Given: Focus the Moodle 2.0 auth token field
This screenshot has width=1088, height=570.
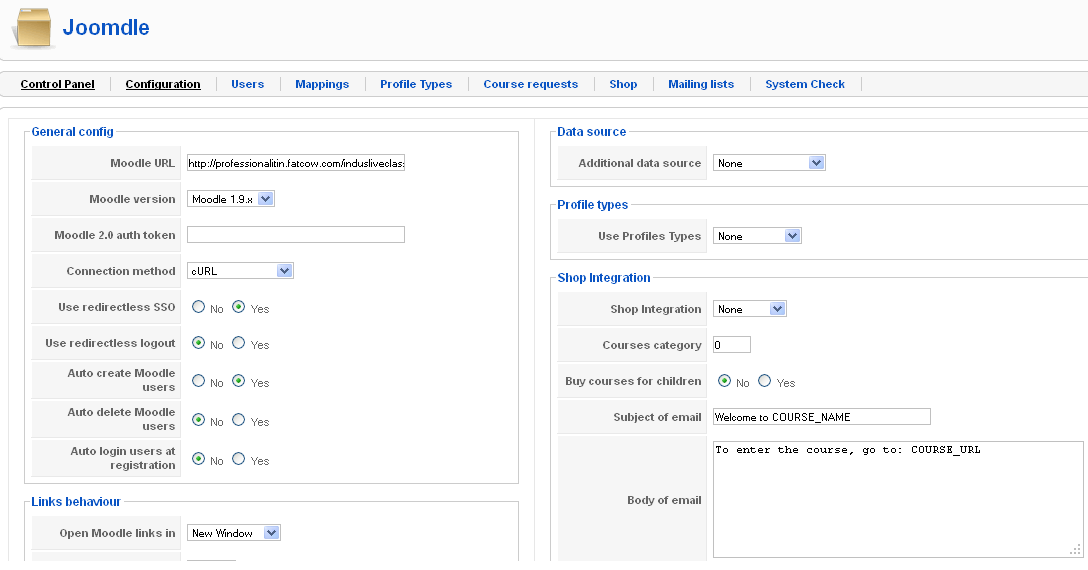Looking at the screenshot, I should click(295, 235).
